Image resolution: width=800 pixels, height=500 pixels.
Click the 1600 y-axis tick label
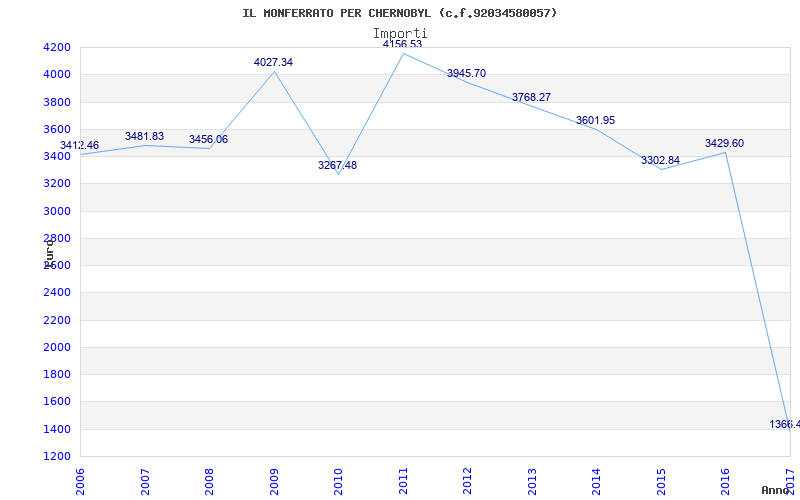coord(57,402)
